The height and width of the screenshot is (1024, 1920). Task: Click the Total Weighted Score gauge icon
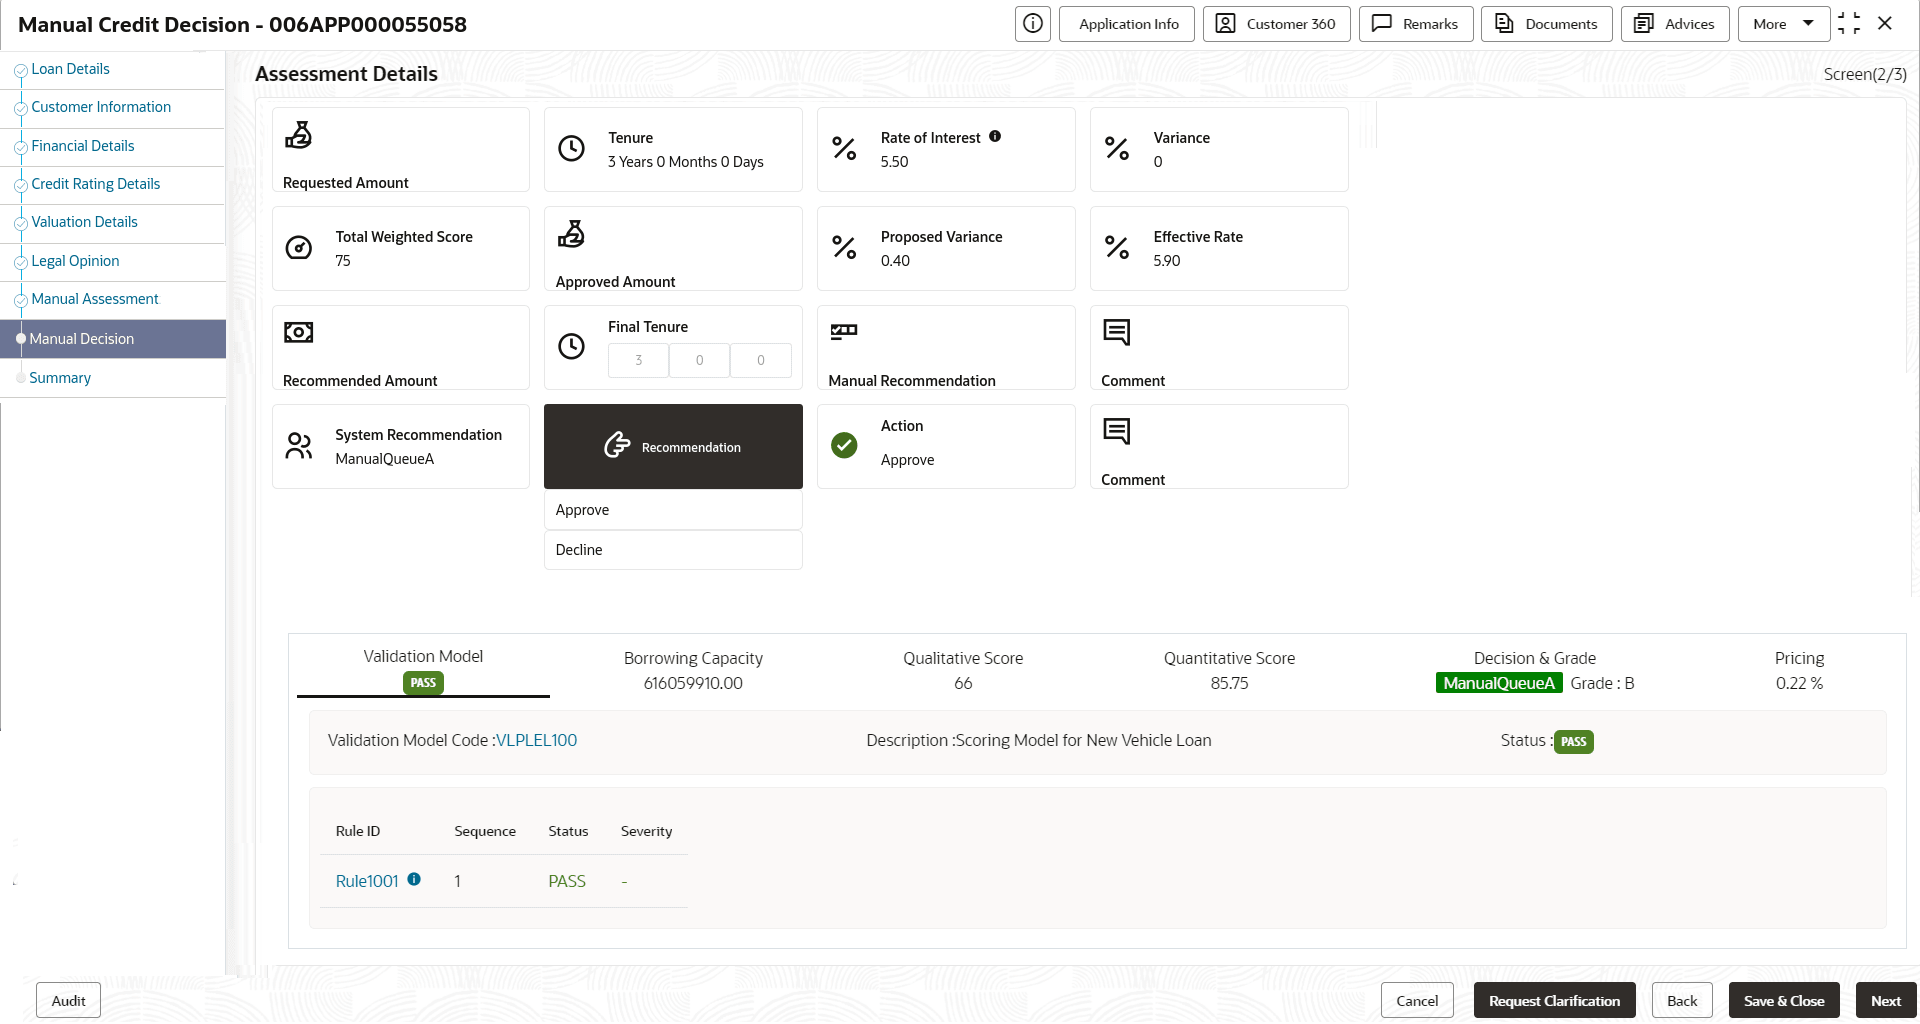(299, 248)
